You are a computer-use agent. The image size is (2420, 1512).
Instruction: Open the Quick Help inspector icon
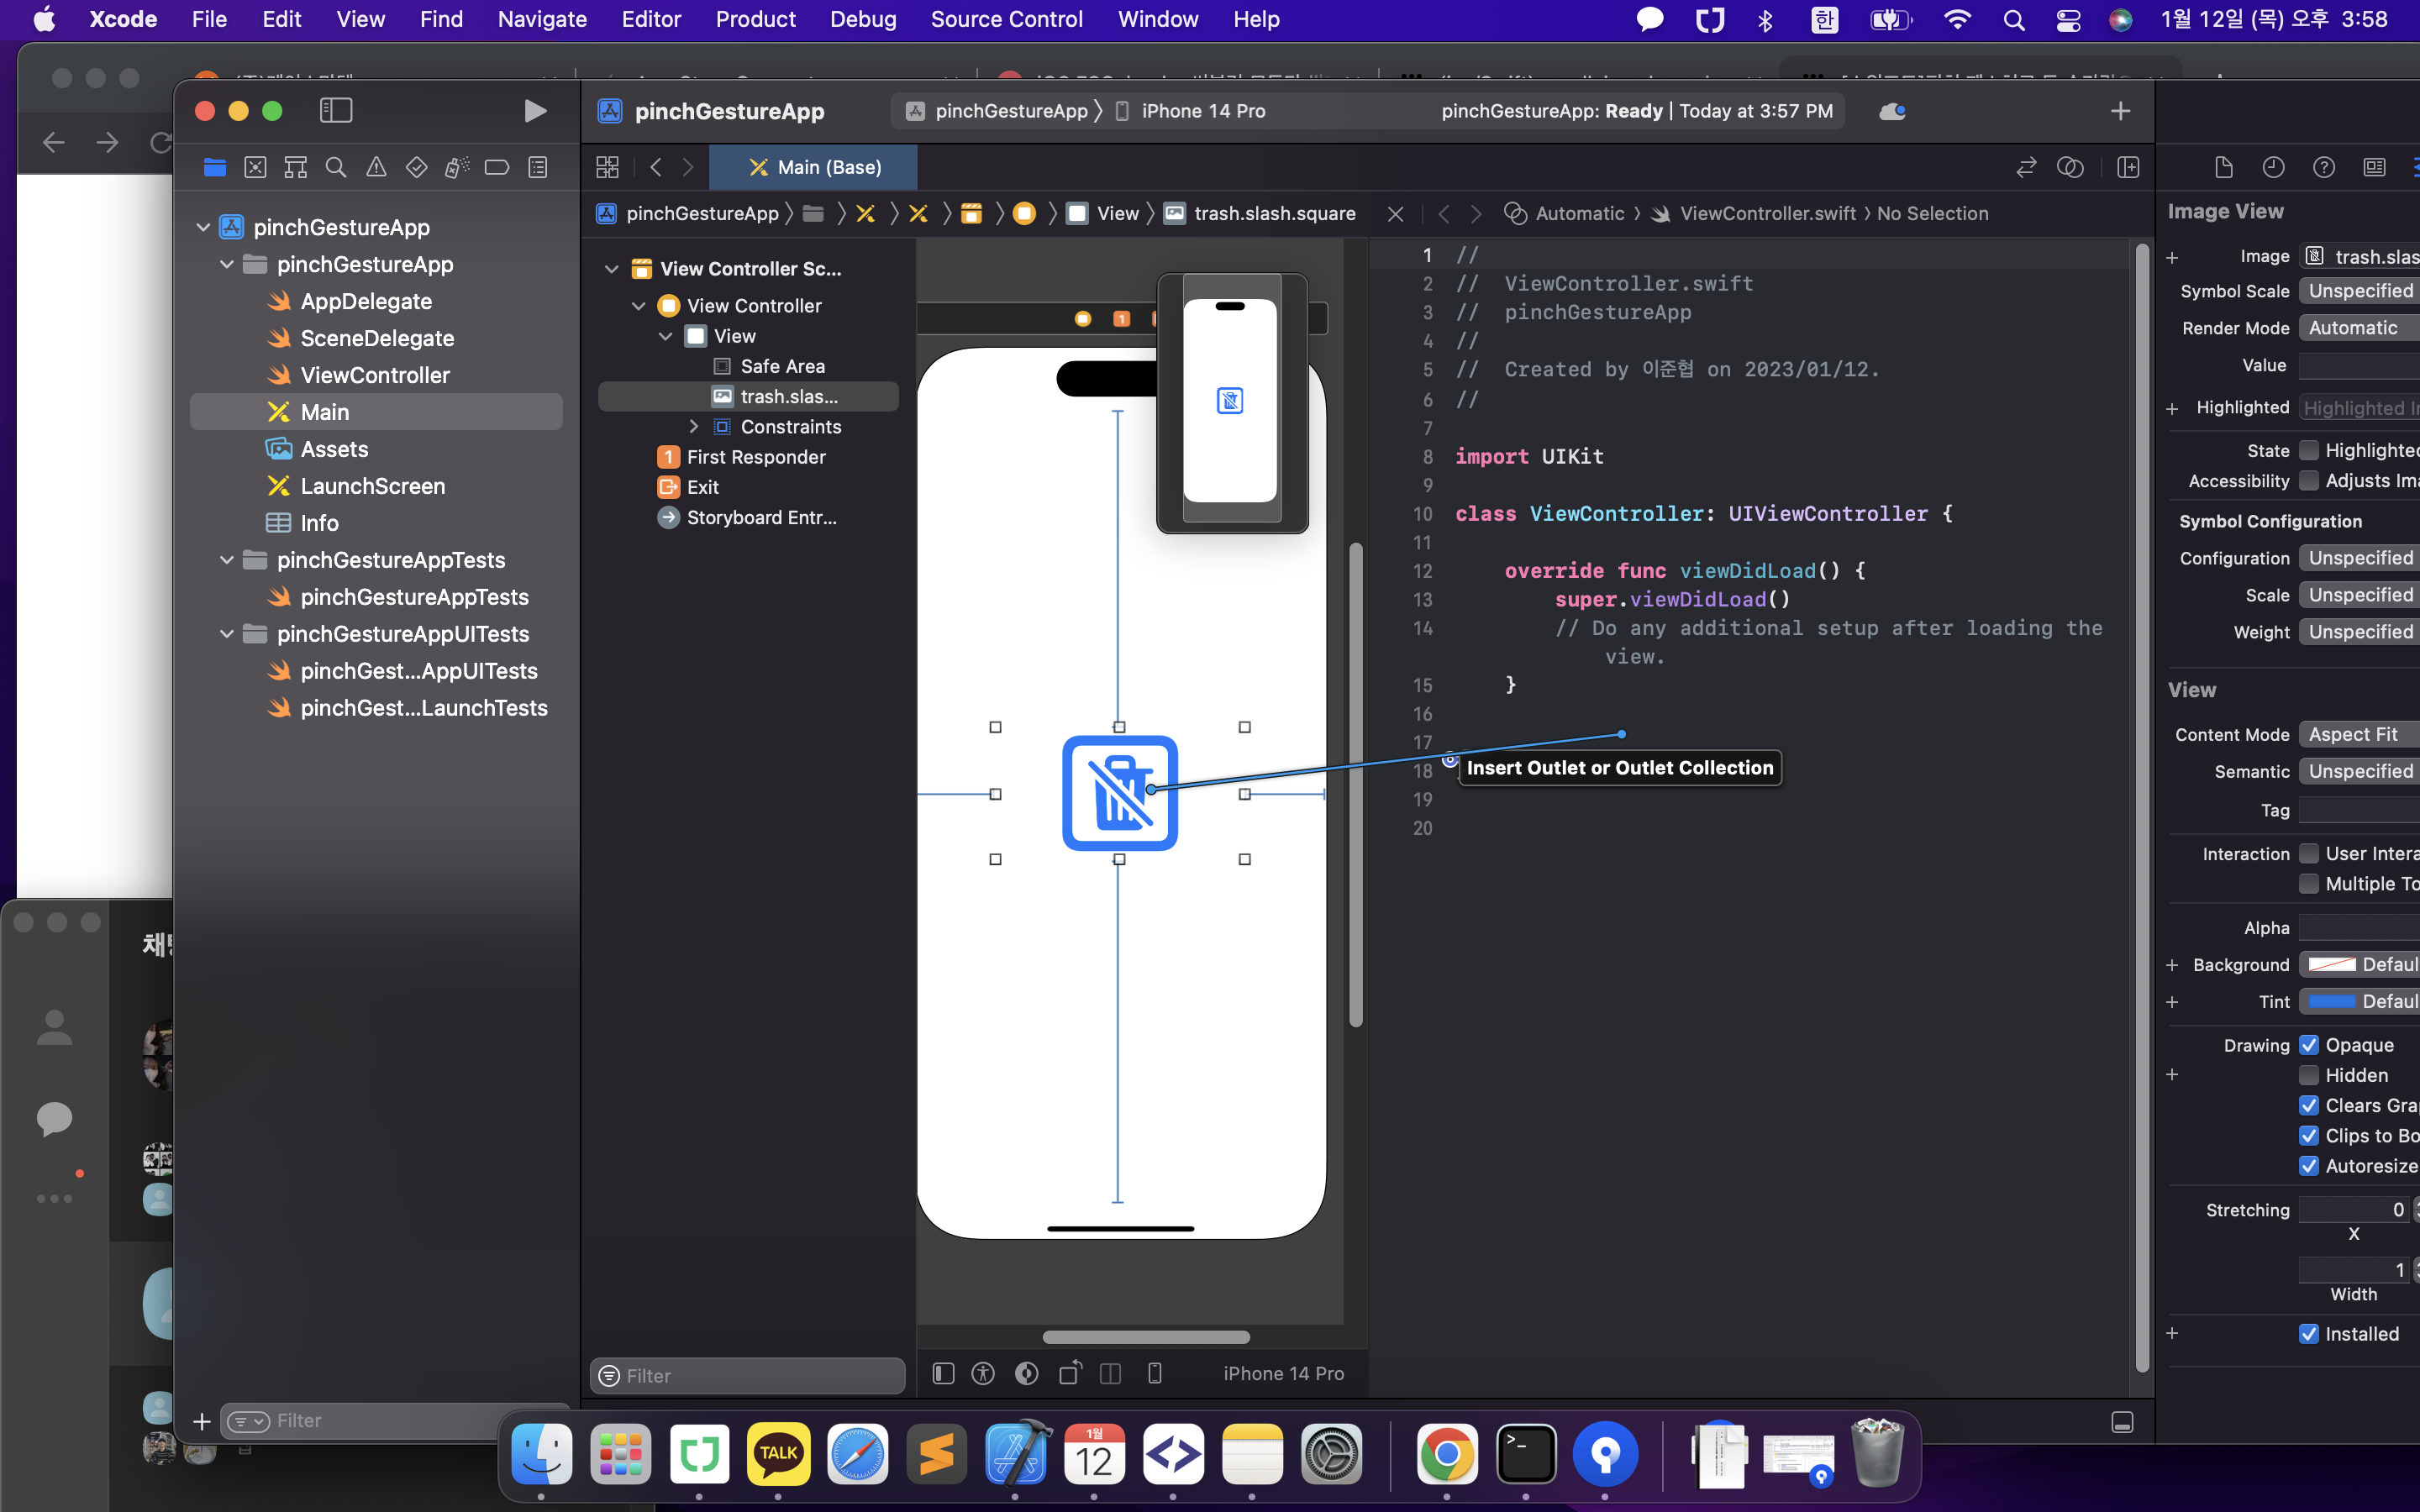(x=2324, y=168)
